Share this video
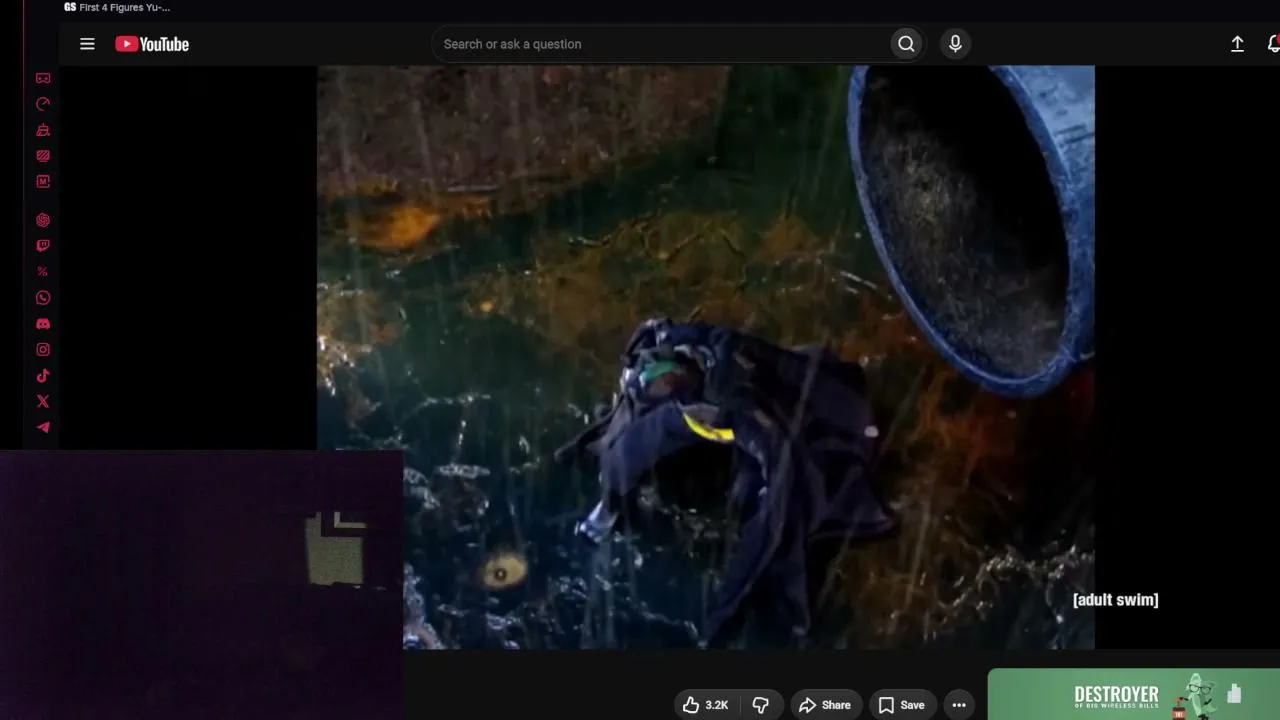Screen dimensions: 1280x720 tap(825, 705)
